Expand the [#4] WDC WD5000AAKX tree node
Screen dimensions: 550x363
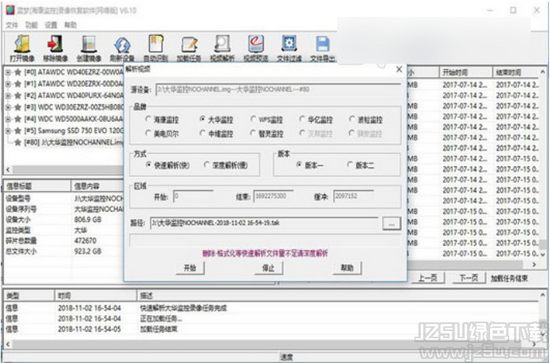[8, 119]
